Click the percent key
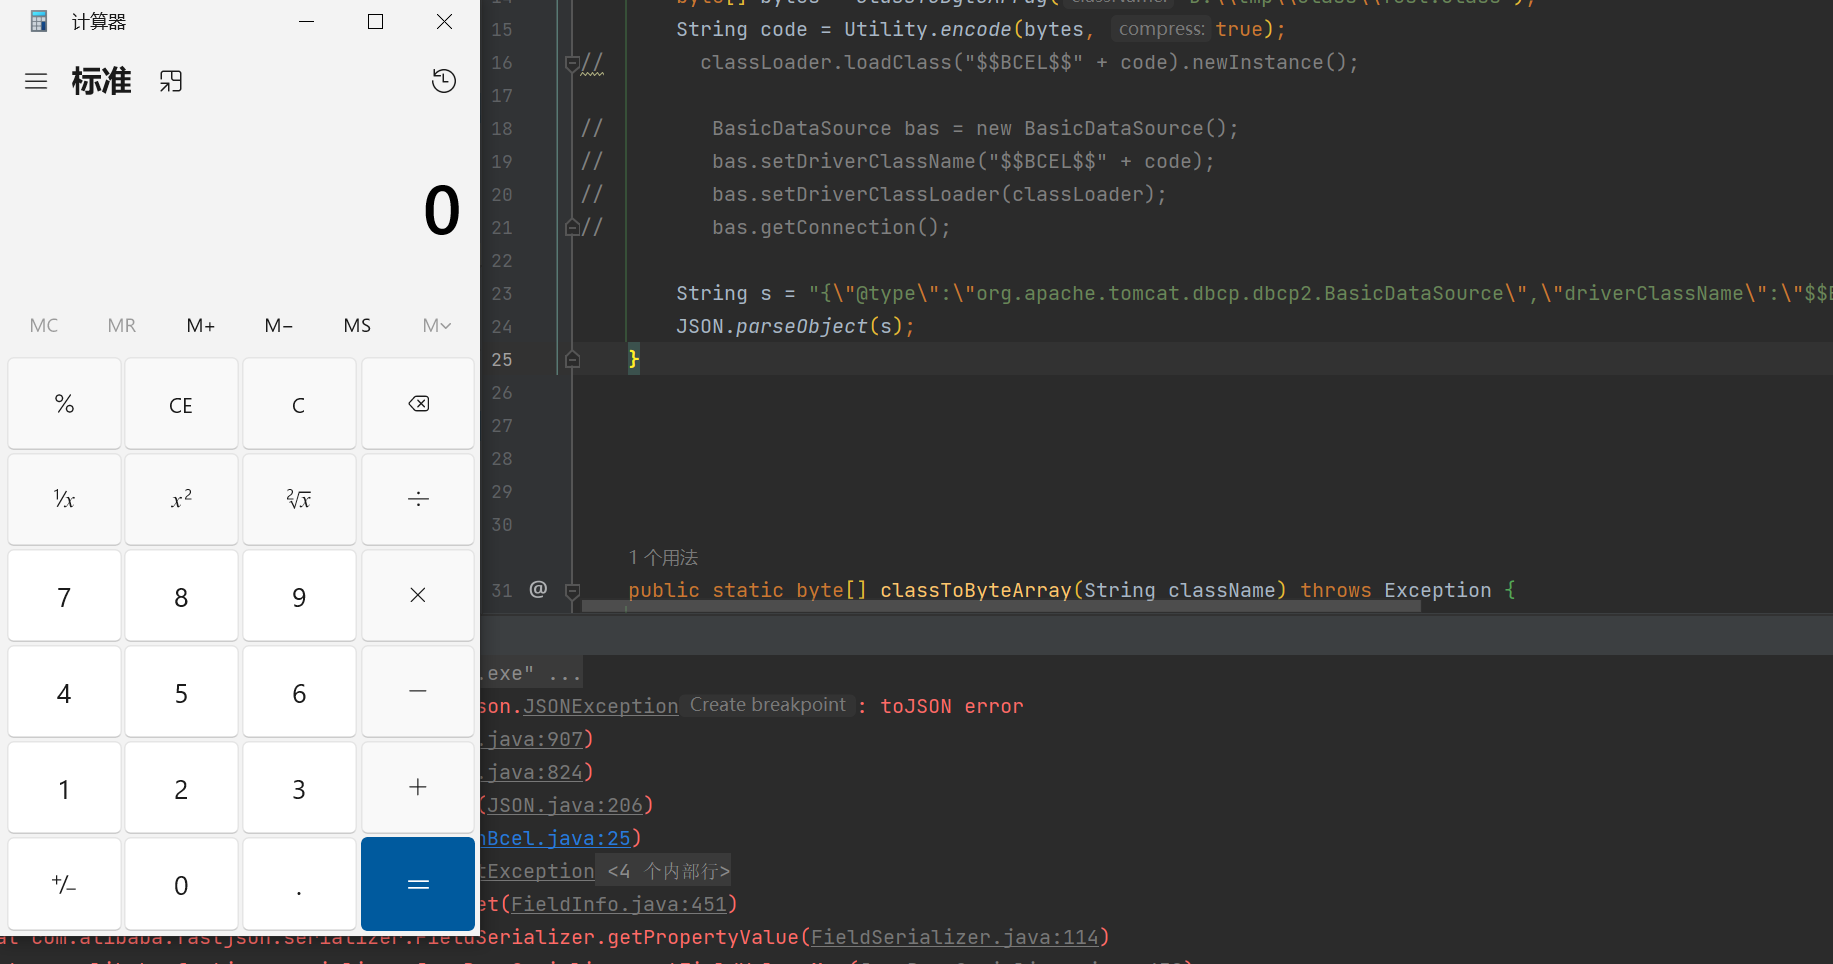This screenshot has width=1833, height=964. click(x=64, y=404)
